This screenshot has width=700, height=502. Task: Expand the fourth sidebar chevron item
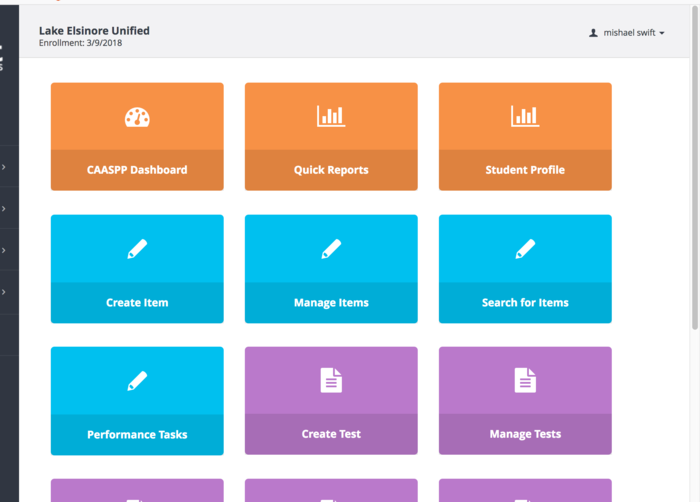click(x=5, y=292)
